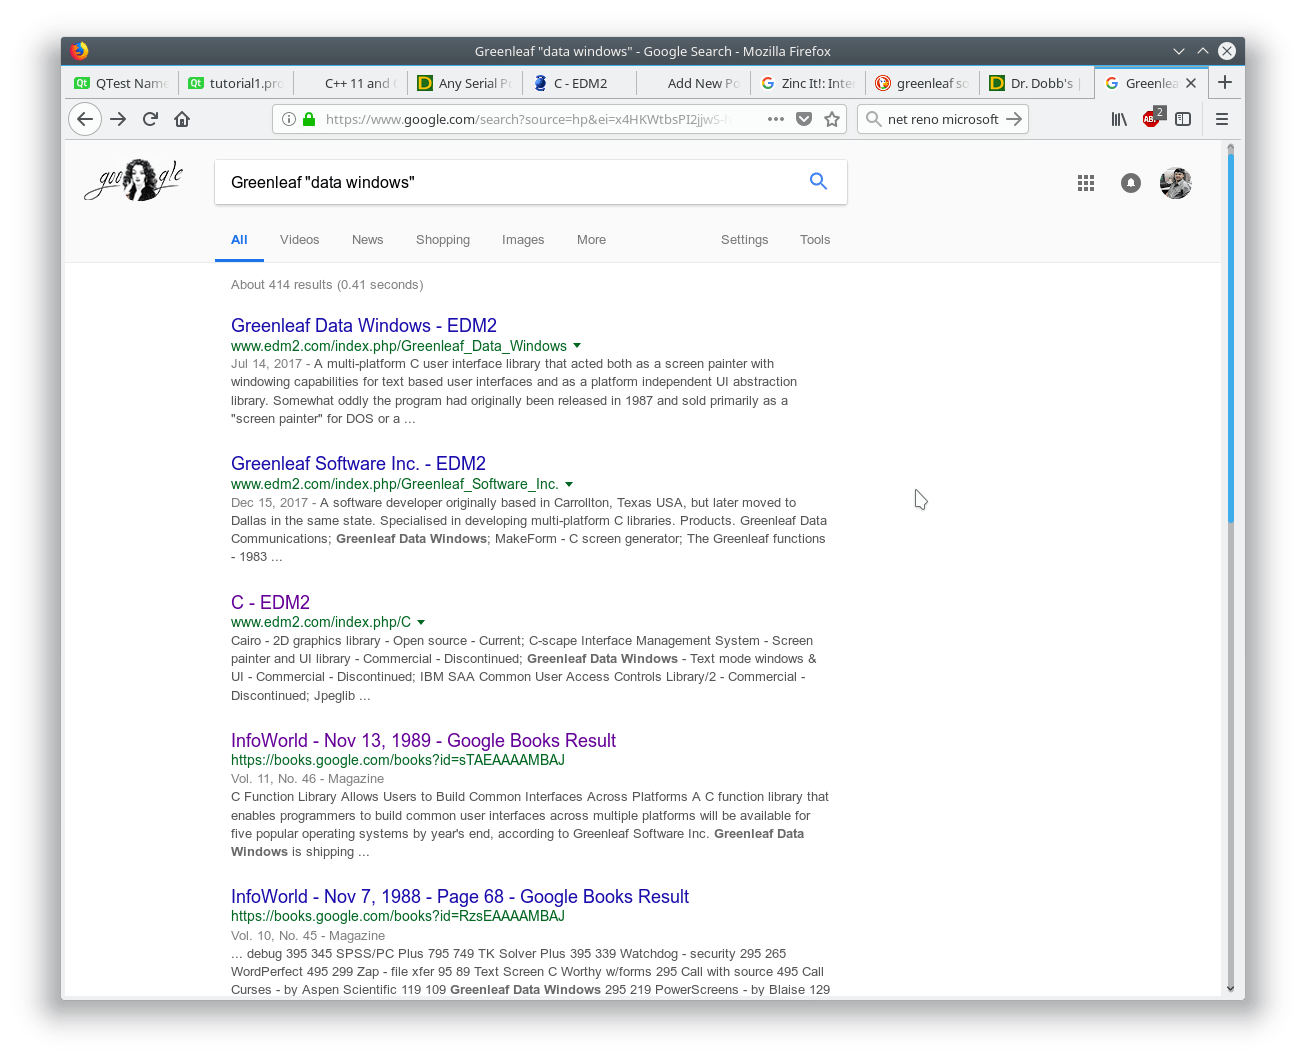Click the Google doodle logo
The height and width of the screenshot is (1061, 1306).
point(134,180)
